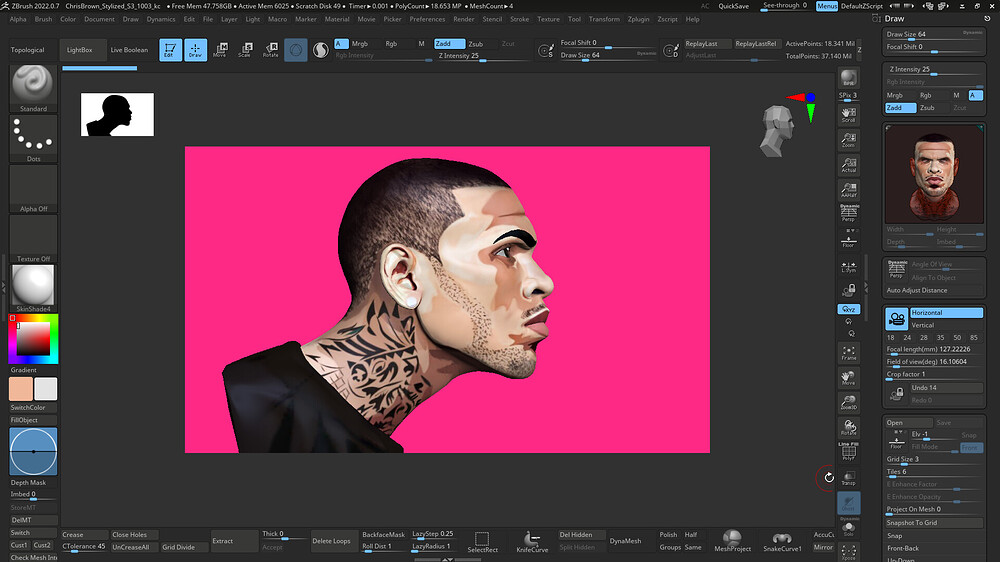Click the Delete Loops button
Image resolution: width=1000 pixels, height=562 pixels.
tap(331, 541)
